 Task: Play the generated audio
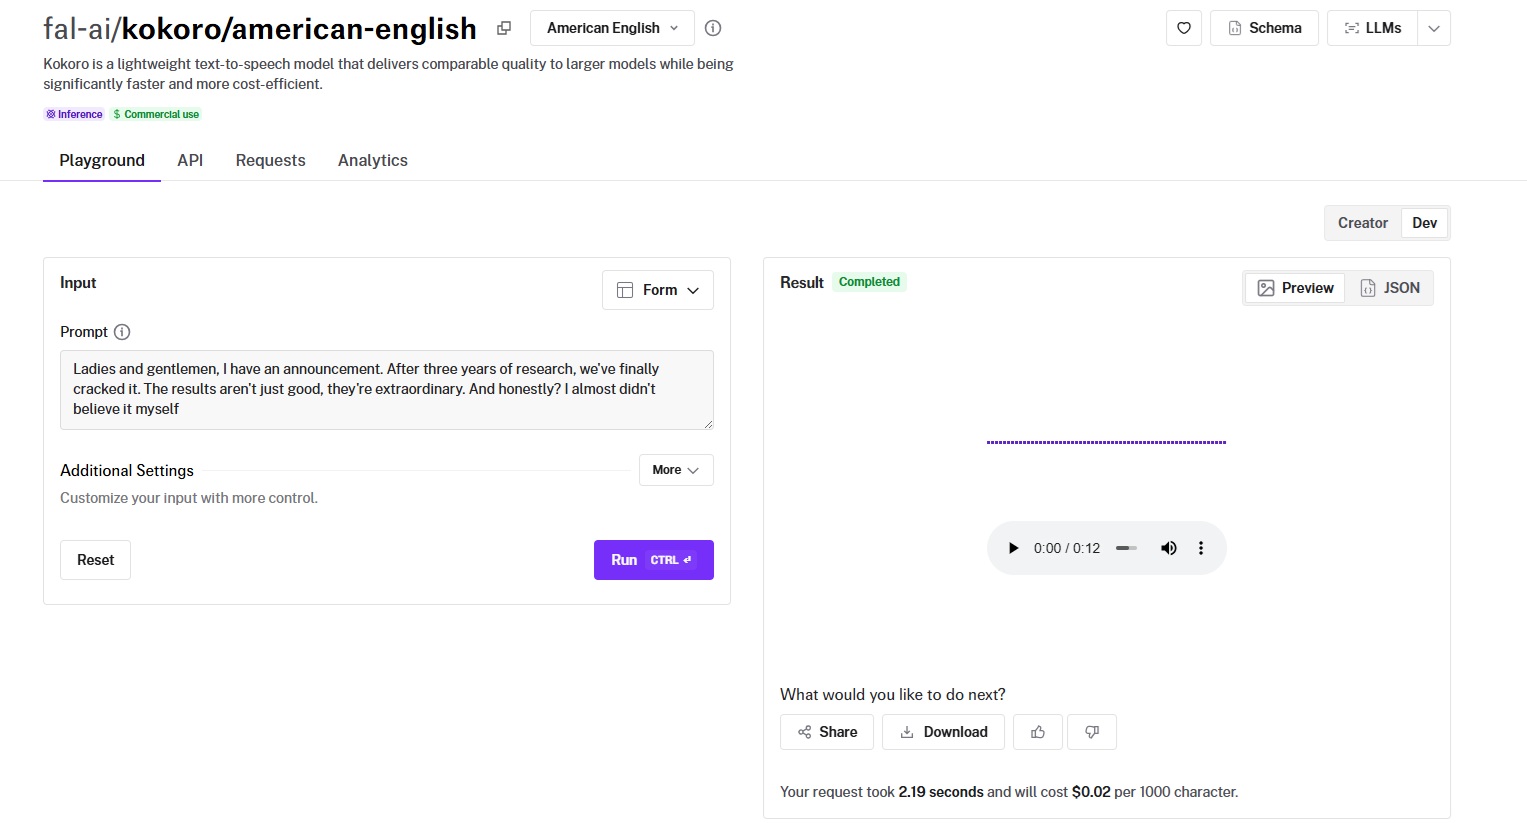1013,548
